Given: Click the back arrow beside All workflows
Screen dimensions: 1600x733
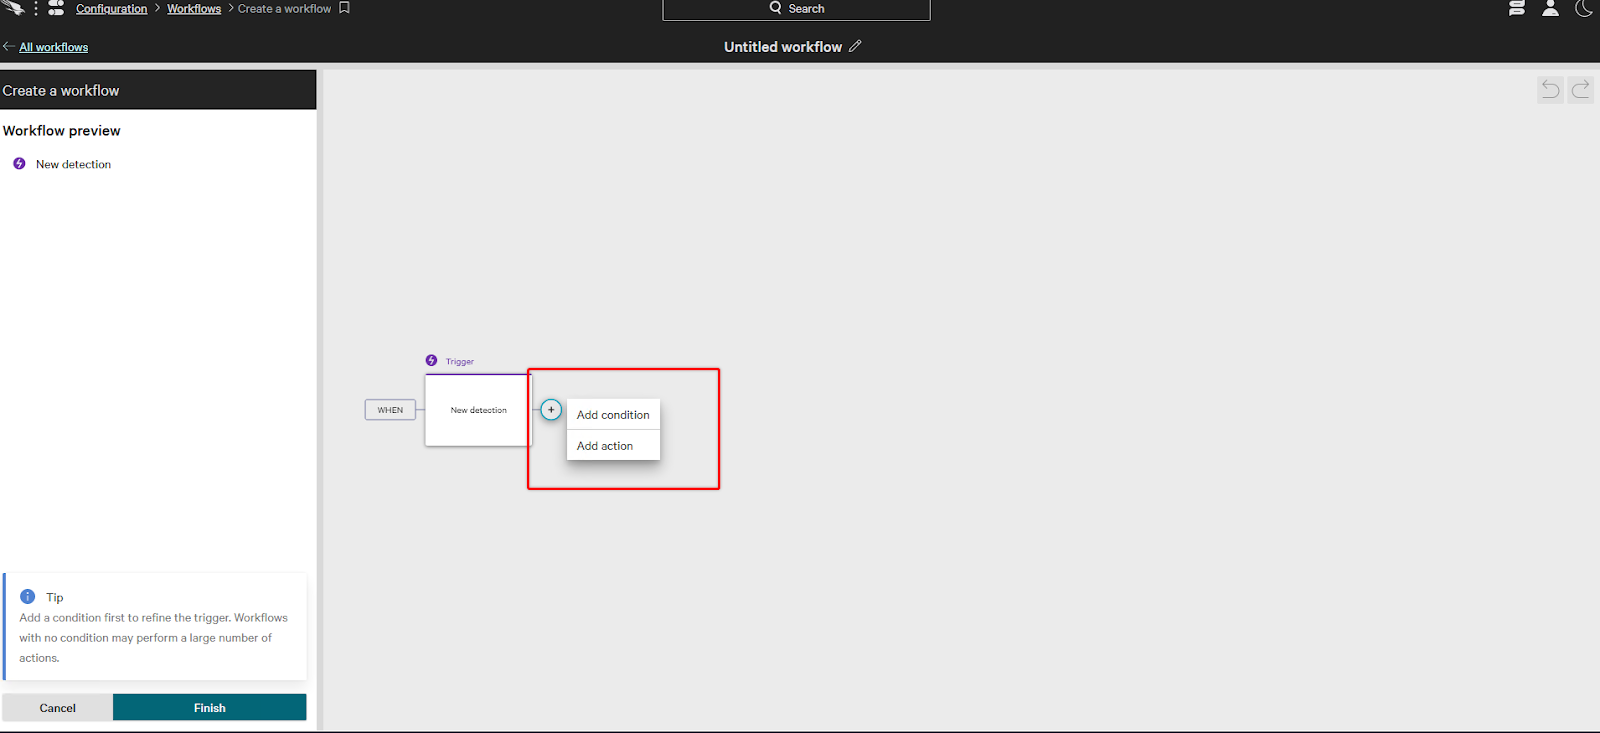Looking at the screenshot, I should coord(9,46).
